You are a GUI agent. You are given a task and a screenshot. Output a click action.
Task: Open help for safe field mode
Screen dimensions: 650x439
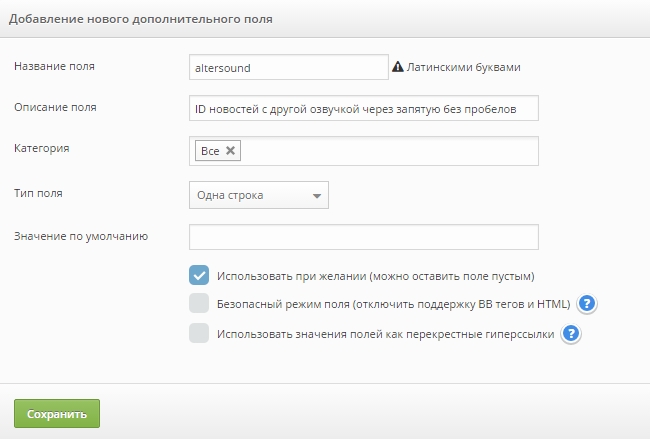click(x=587, y=304)
